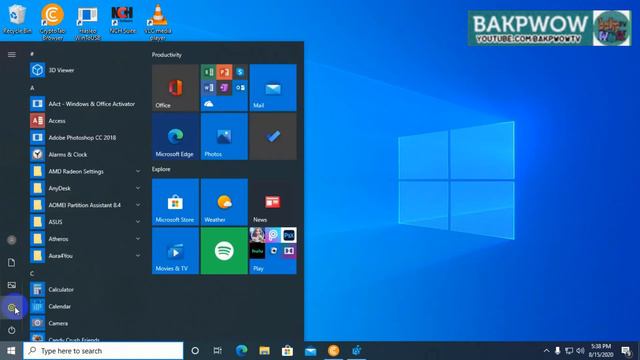Open Cortana from the taskbar
The height and width of the screenshot is (360, 640).
(x=195, y=351)
